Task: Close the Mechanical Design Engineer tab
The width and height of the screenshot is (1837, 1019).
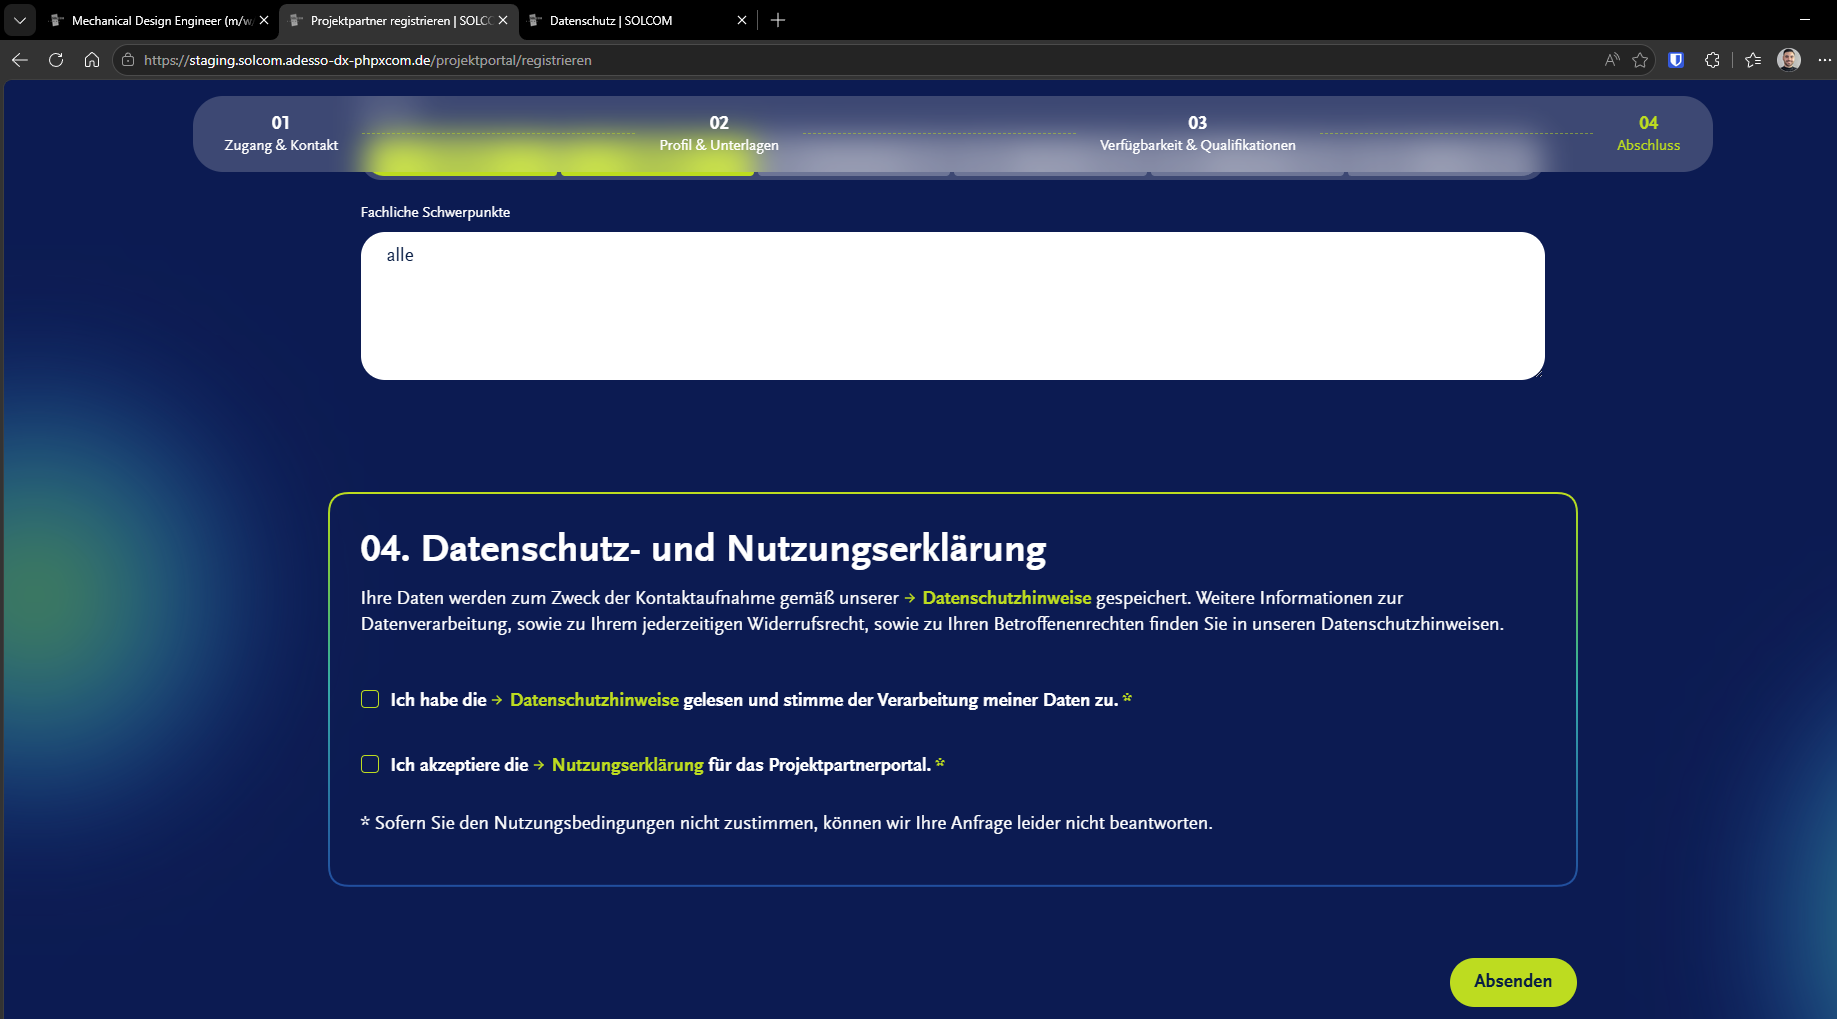Action: 264,20
